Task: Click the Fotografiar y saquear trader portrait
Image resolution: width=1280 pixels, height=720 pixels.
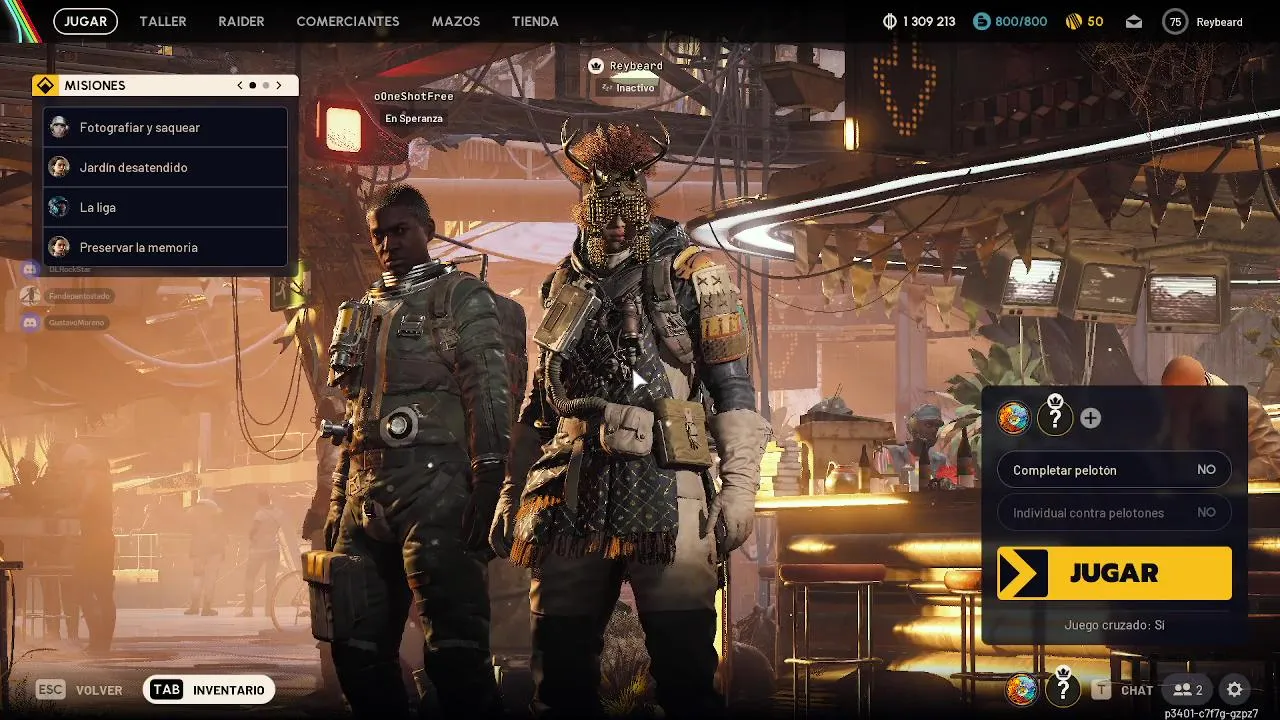Action: pos(60,127)
